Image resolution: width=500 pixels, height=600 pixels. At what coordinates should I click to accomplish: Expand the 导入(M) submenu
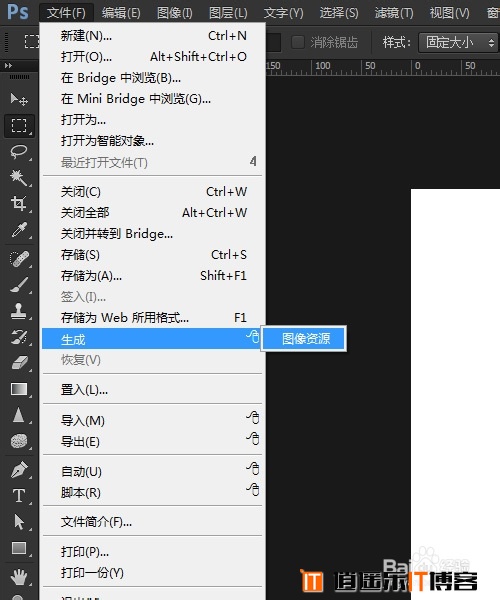coord(152,421)
